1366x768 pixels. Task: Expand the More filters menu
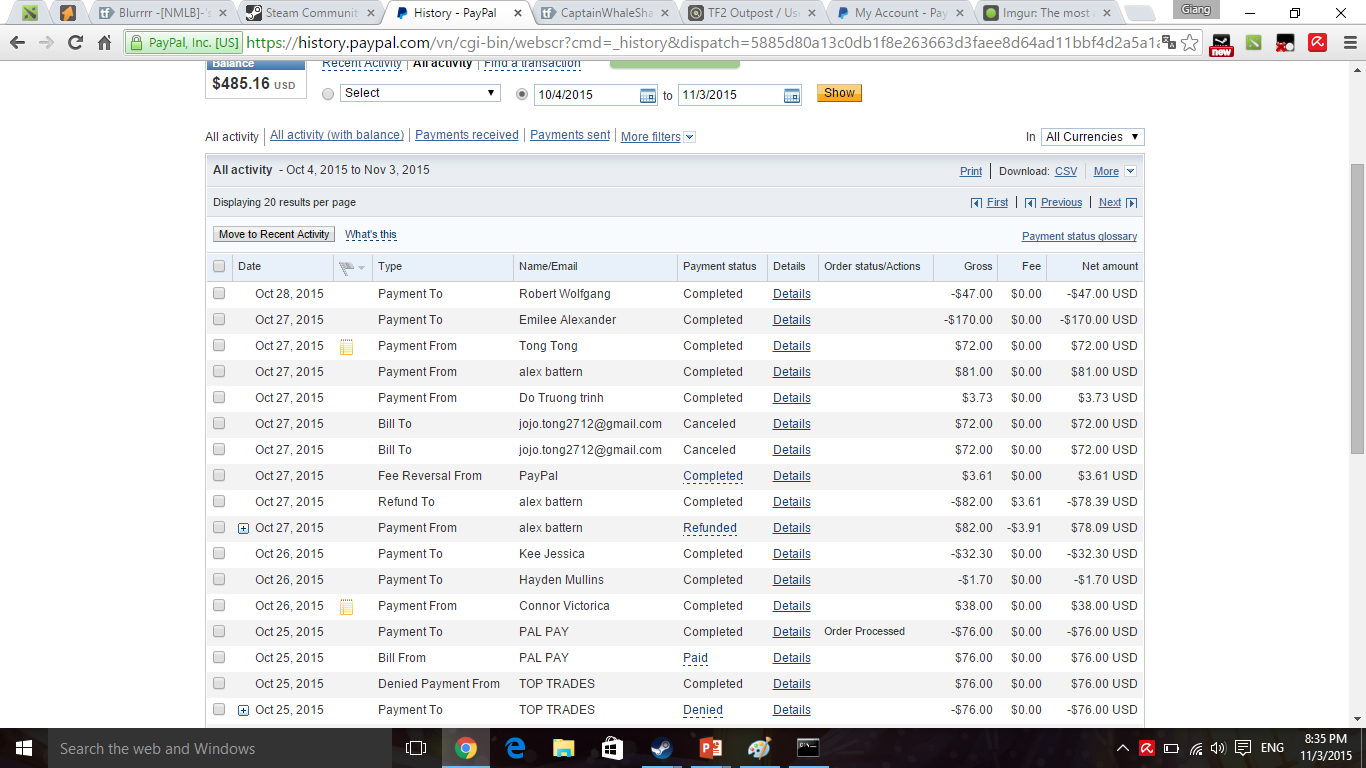tap(657, 137)
